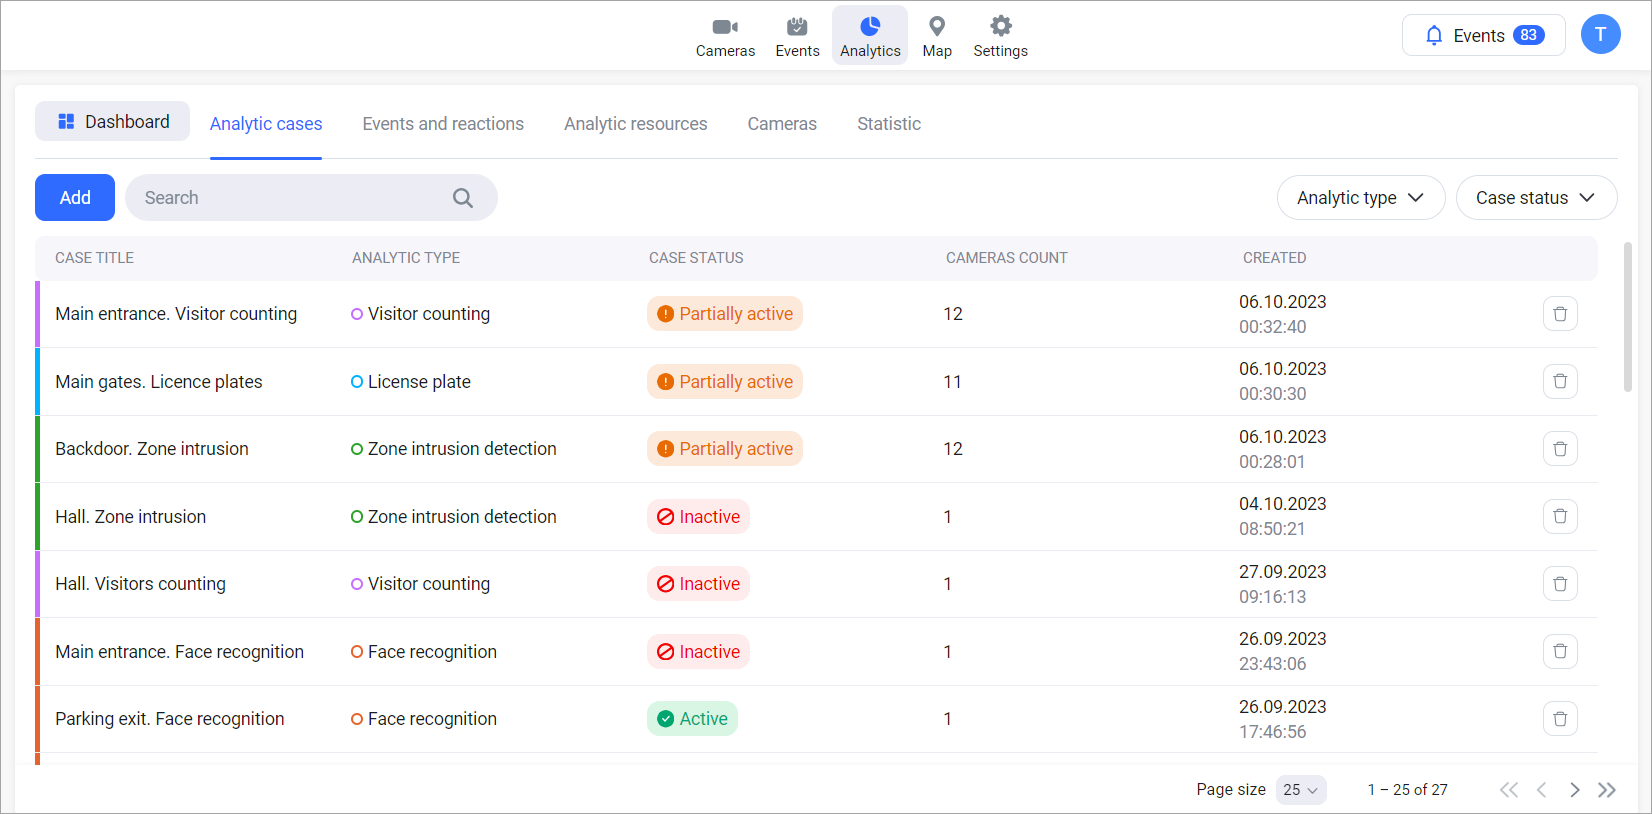Screen dimensions: 1652x814
Task: Delete the Main entrance. Visitor counting case
Action: click(1559, 314)
